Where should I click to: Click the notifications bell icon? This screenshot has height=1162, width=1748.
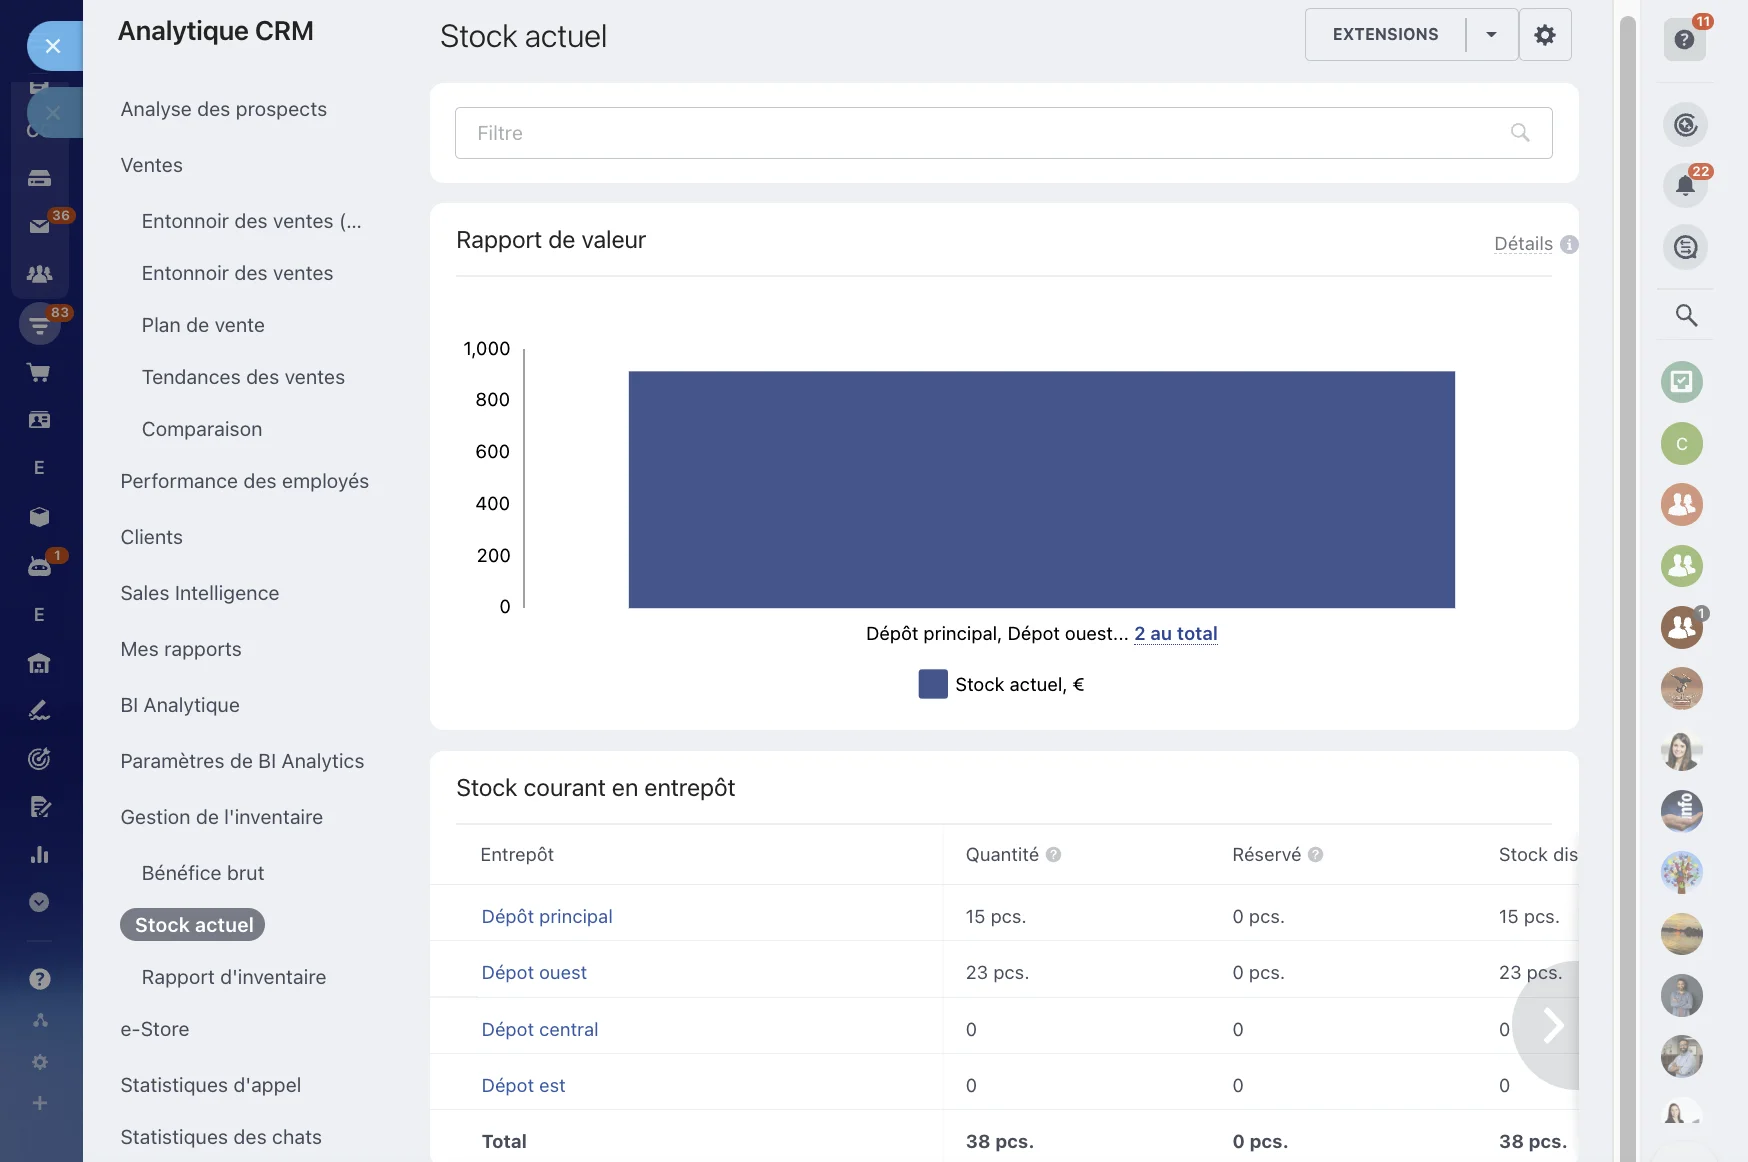pos(1685,186)
